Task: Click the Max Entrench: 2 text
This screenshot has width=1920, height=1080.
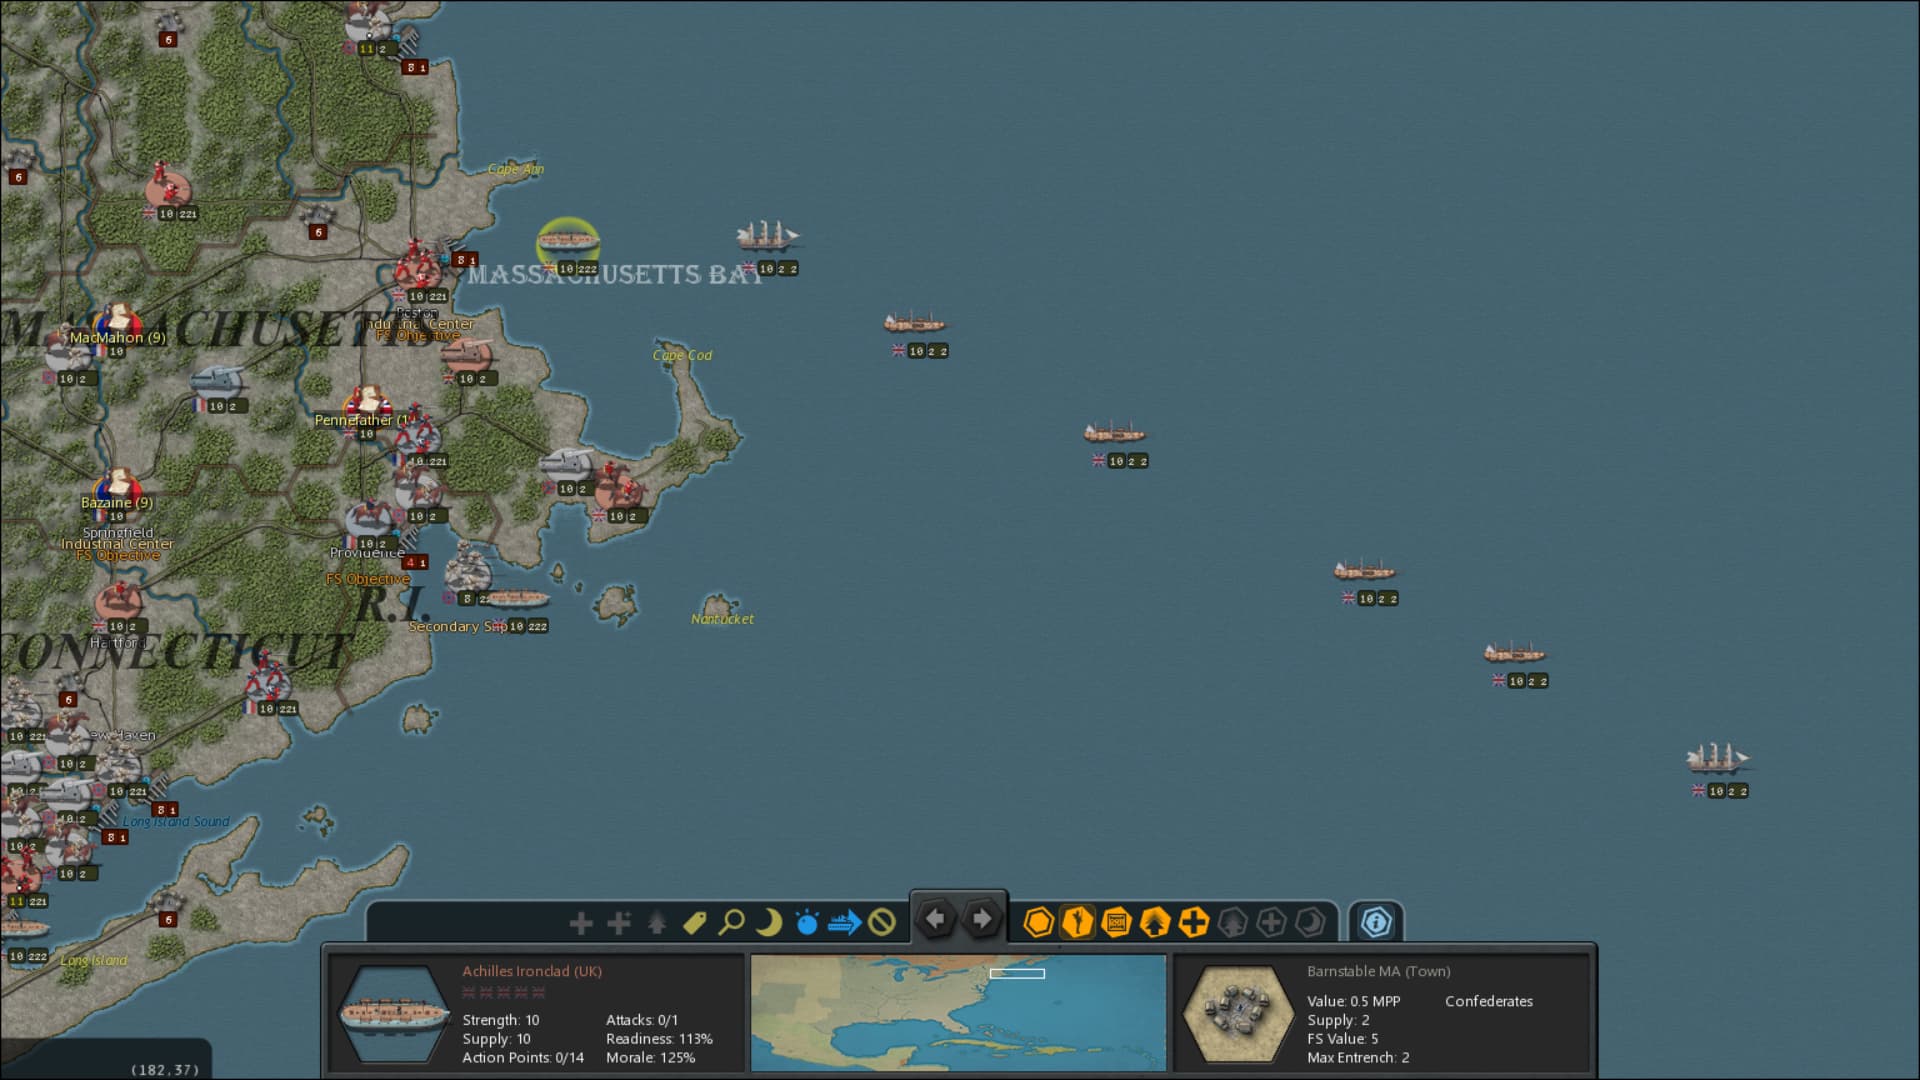Action: point(1358,1057)
